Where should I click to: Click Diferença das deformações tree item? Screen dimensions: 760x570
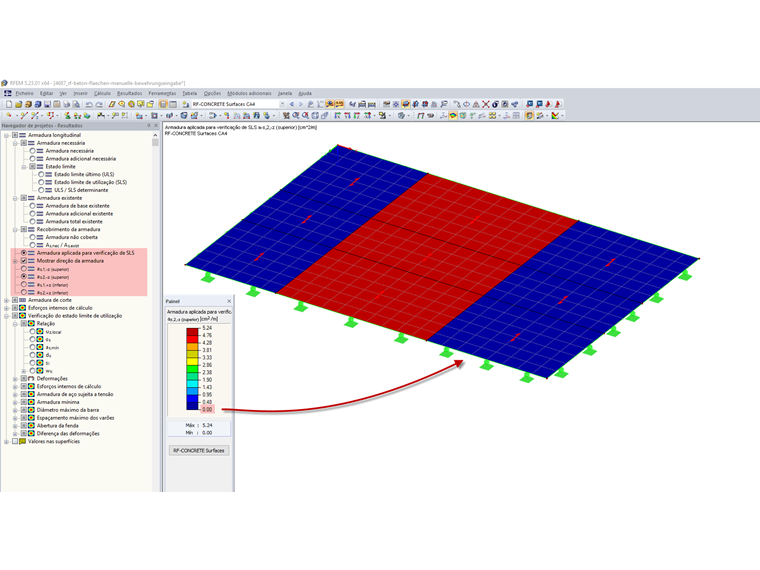coord(68,433)
